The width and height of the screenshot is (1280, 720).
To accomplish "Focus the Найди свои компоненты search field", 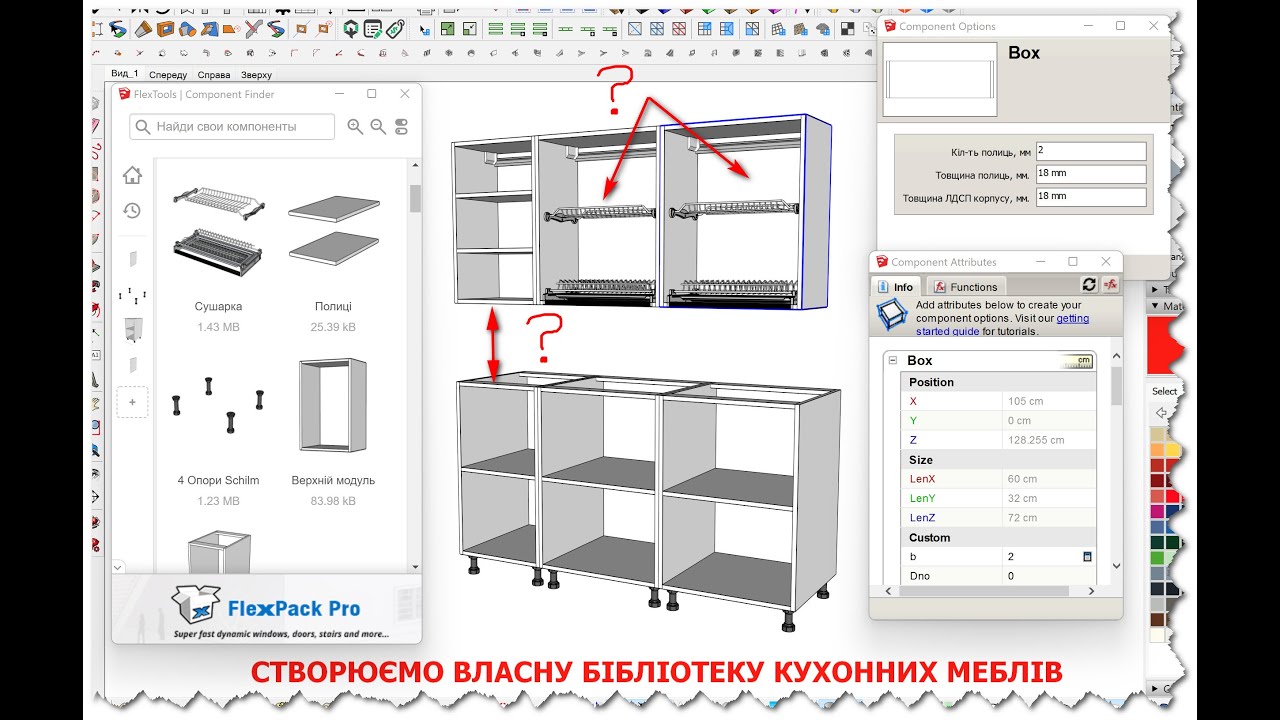I will coord(232,127).
